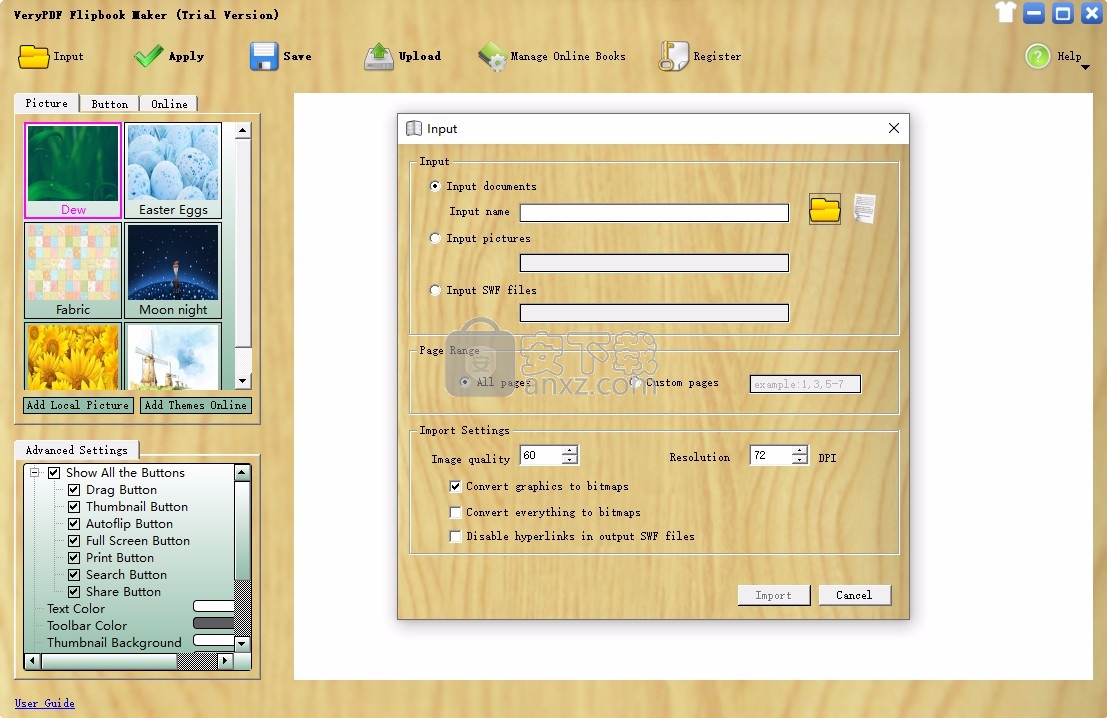This screenshot has width=1107, height=718.
Task: Click right arrow of Advanced Settings horizontal scrollbar
Action: (x=225, y=661)
